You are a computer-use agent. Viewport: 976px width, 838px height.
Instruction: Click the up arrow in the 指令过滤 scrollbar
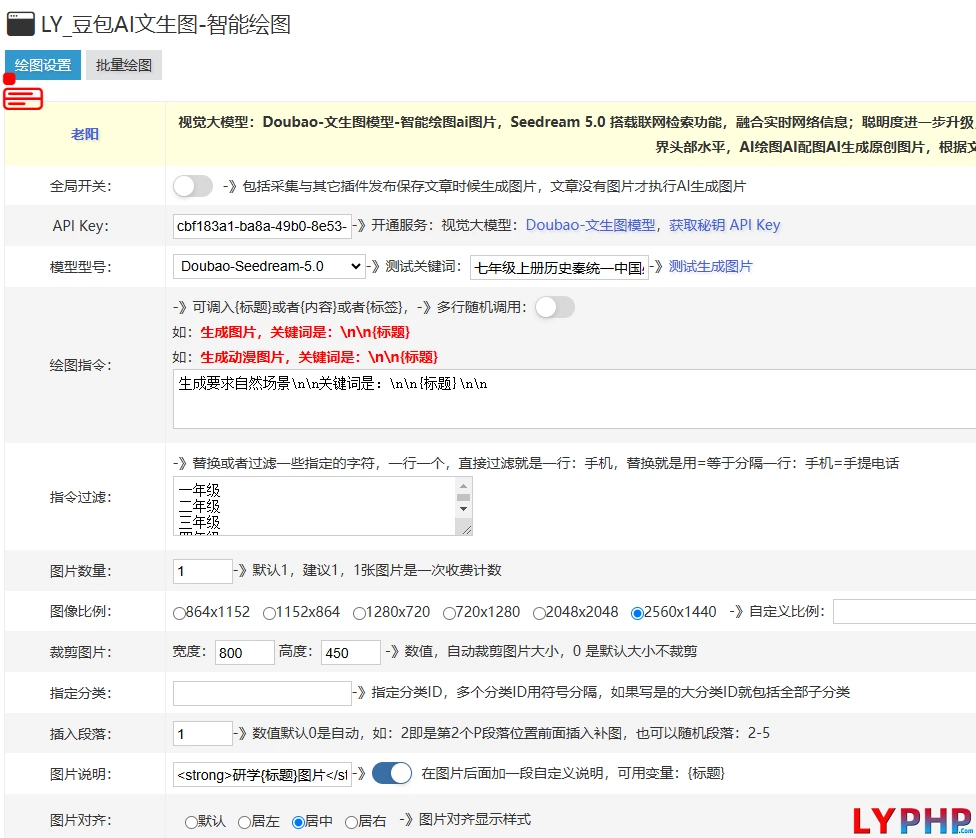click(463, 485)
